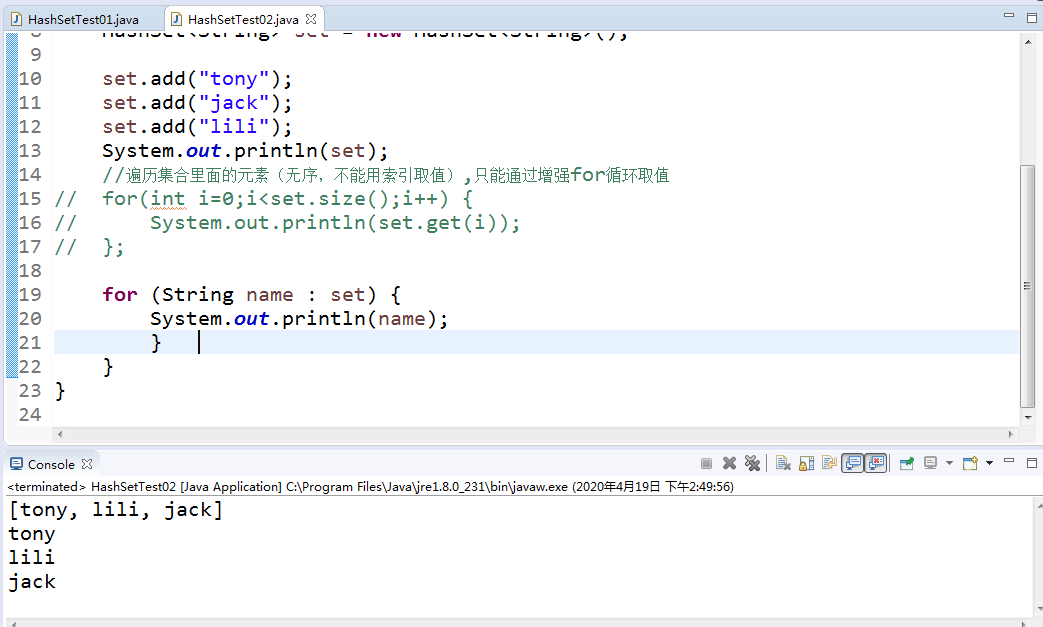
Task: Maximize the Console panel
Action: tap(1032, 463)
